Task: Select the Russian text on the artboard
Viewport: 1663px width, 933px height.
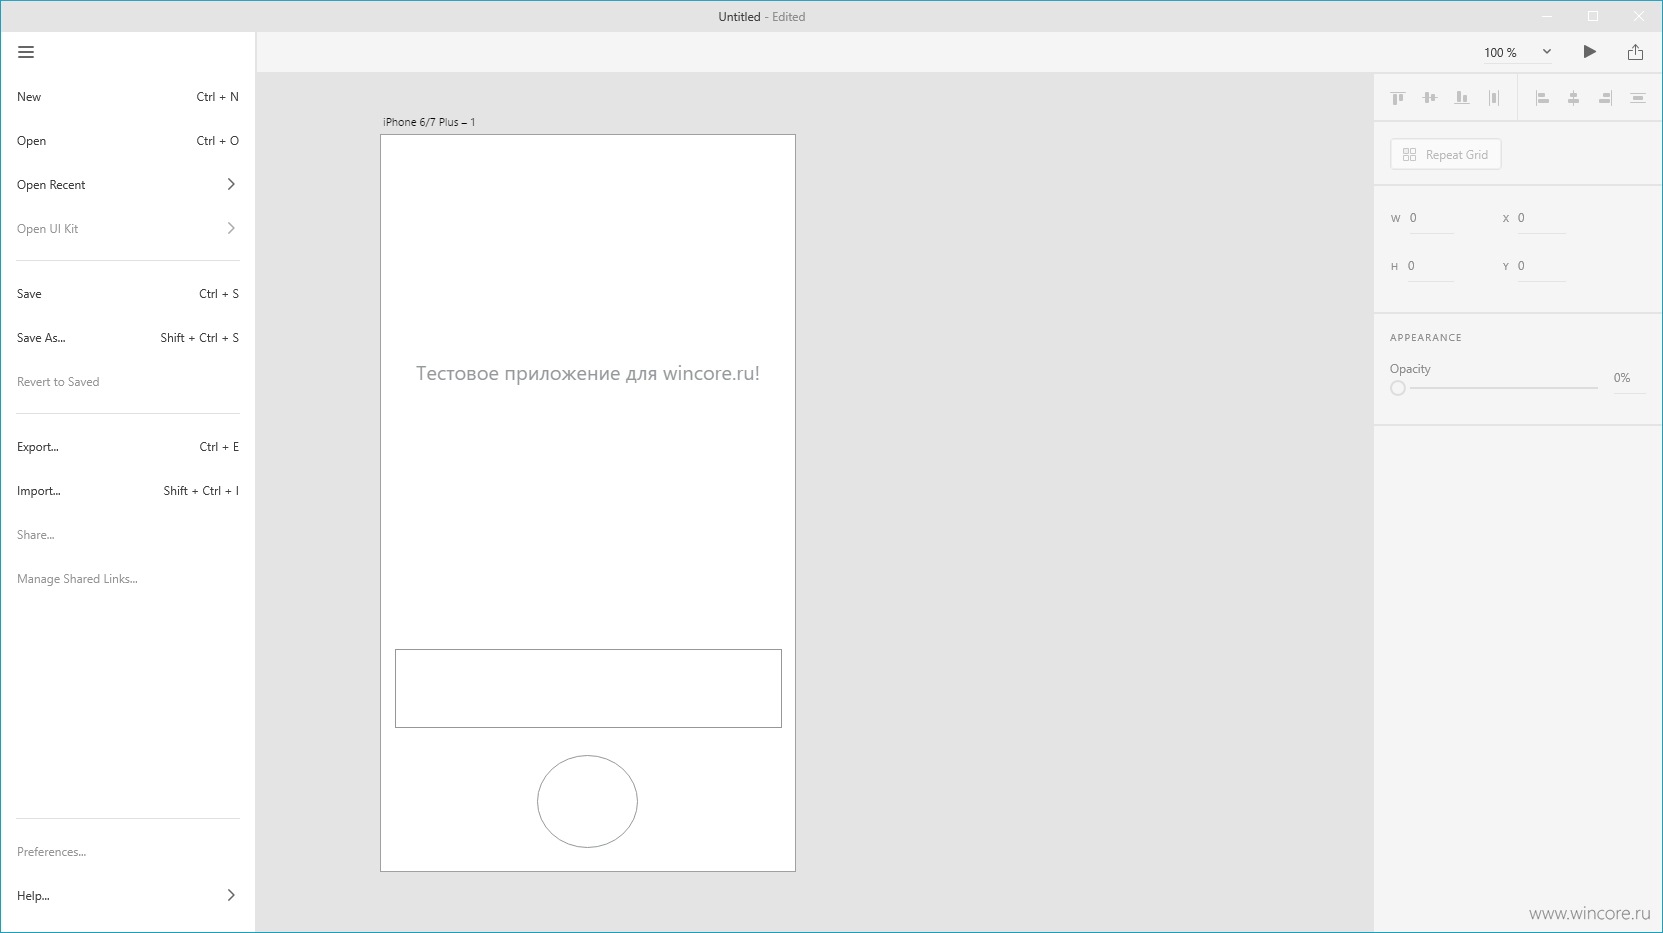Action: click(x=588, y=373)
